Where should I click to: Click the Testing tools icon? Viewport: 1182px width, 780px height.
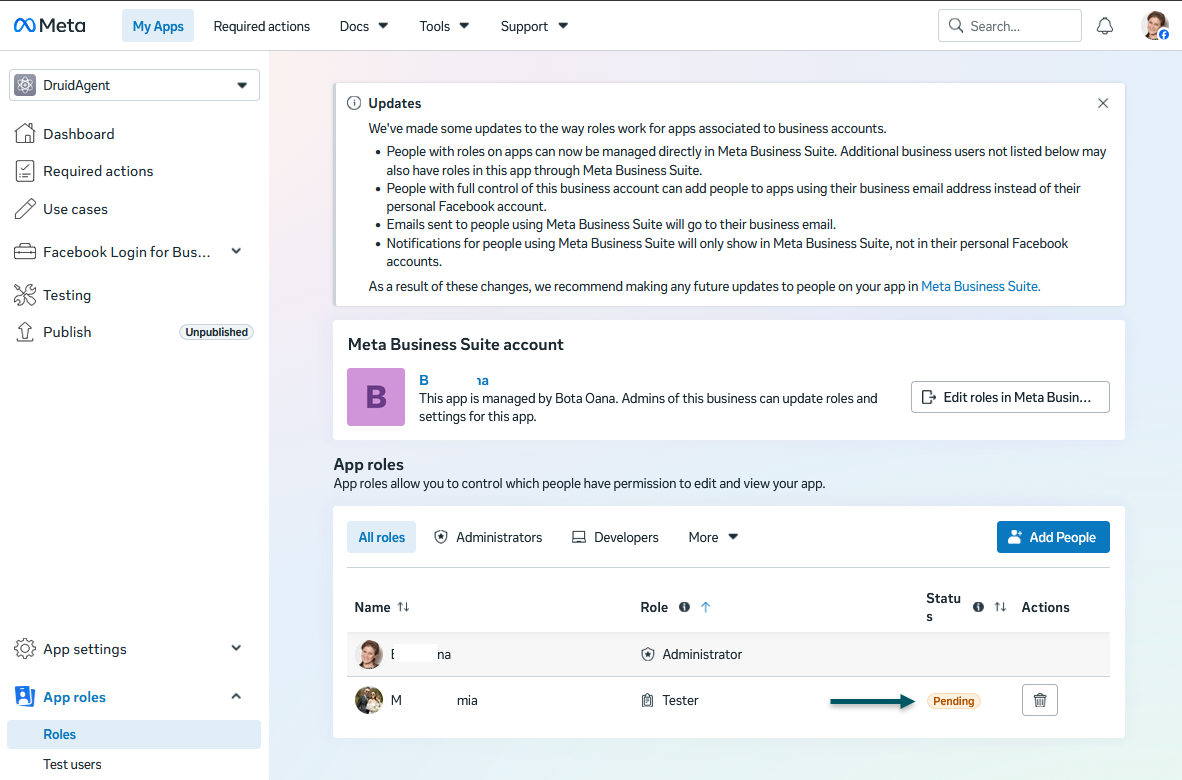click(25, 295)
